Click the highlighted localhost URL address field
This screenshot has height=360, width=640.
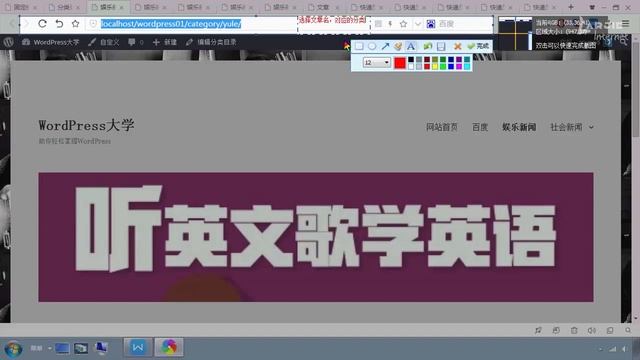pyautogui.click(x=171, y=24)
